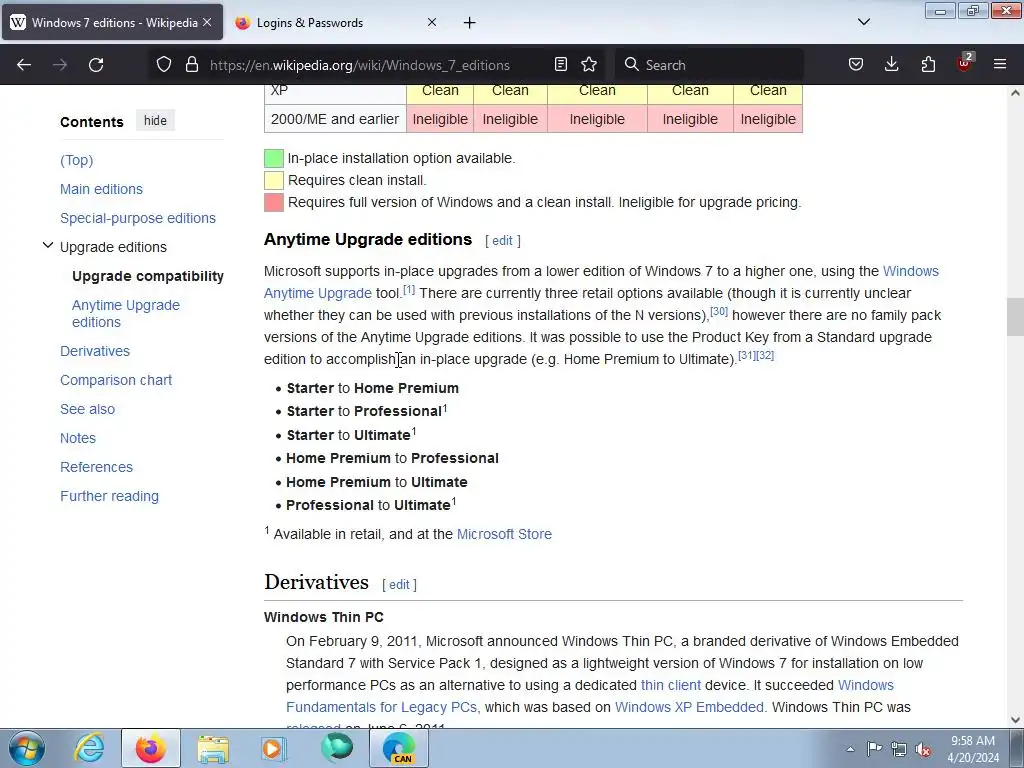Open the Downloads panel icon
Screen dimensions: 1024x768
pyautogui.click(x=891, y=65)
